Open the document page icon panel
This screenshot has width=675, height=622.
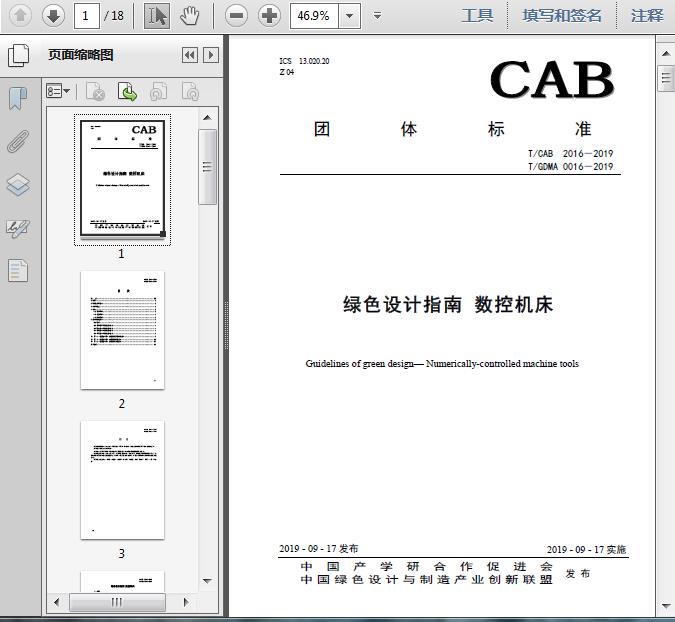[18, 270]
